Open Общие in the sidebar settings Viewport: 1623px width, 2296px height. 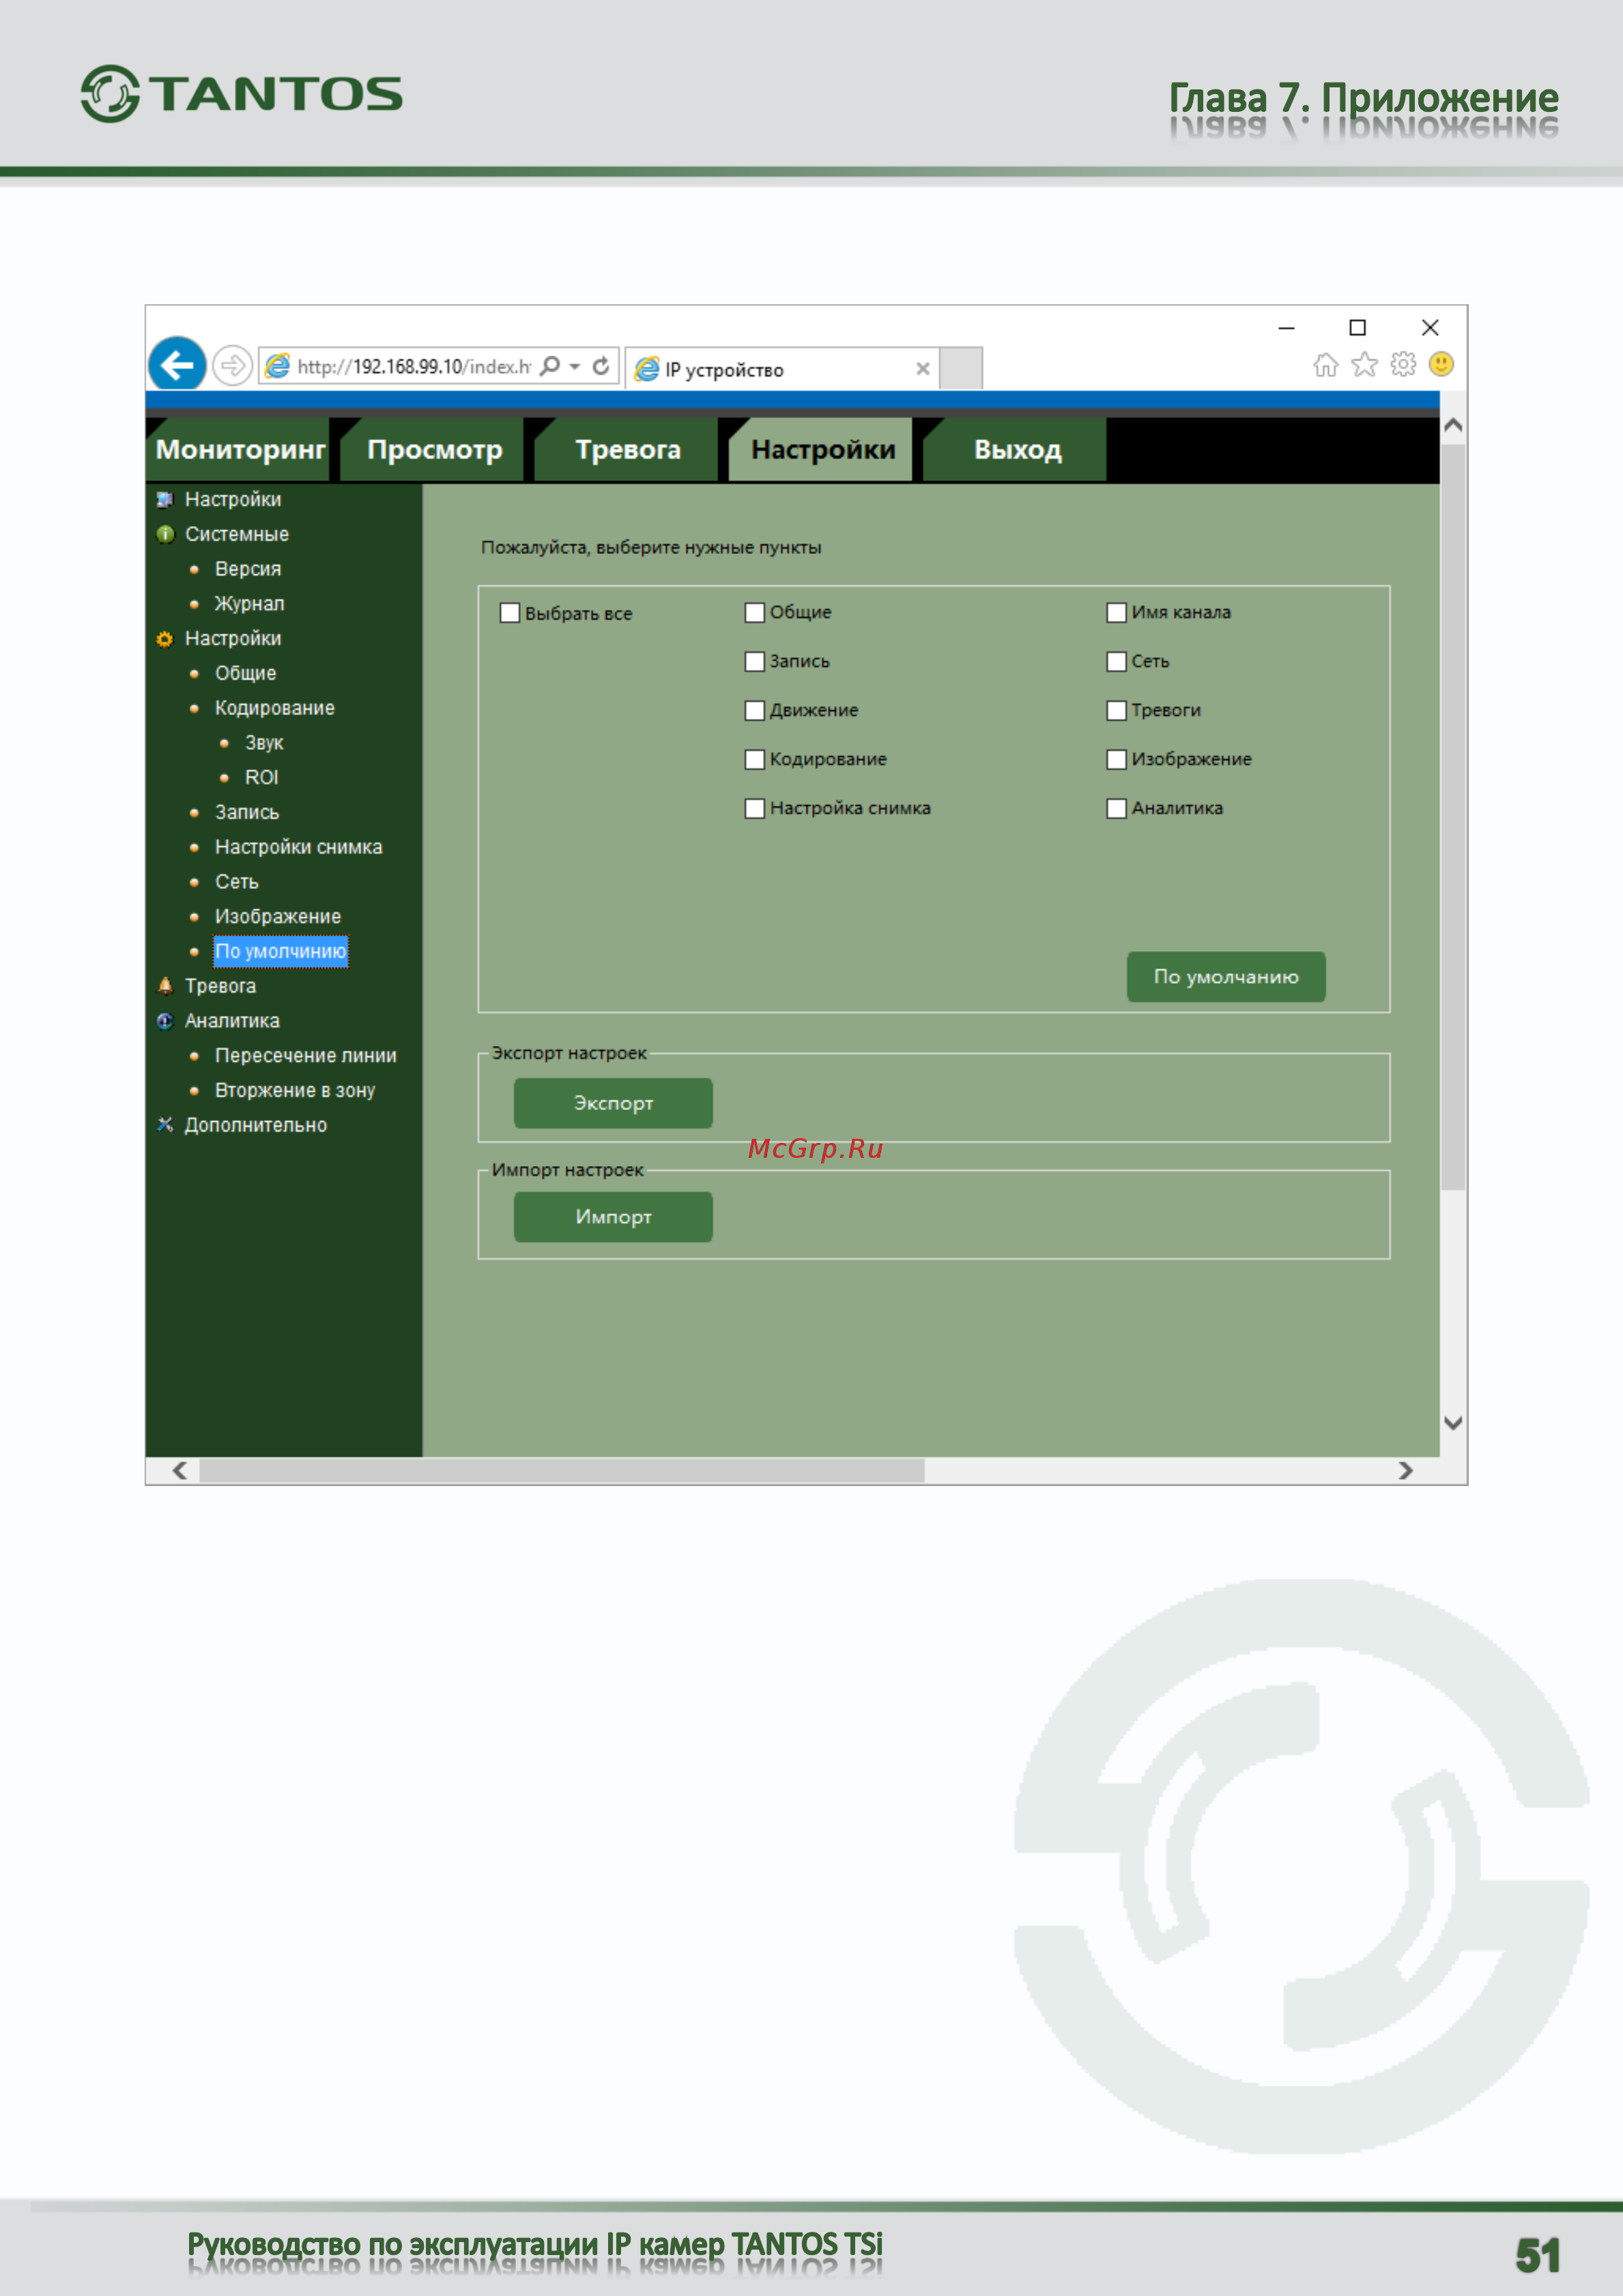tap(245, 673)
